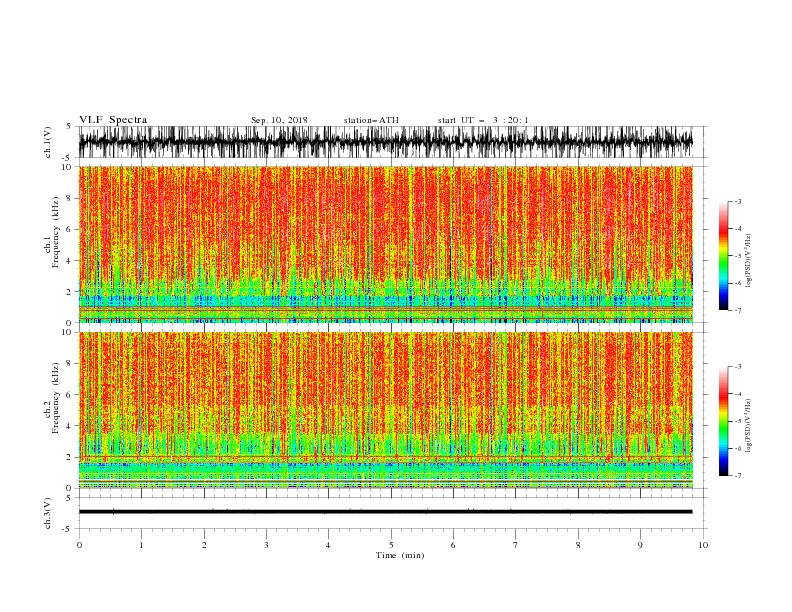Click the "5" tick on ch.1(V) axis
The width and height of the screenshot is (792, 612).
pos(69,126)
